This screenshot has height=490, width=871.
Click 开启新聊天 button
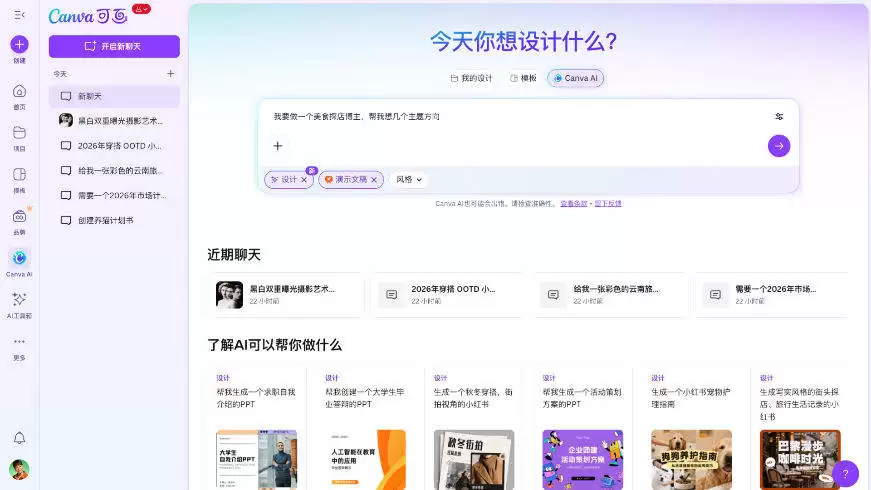tap(114, 46)
